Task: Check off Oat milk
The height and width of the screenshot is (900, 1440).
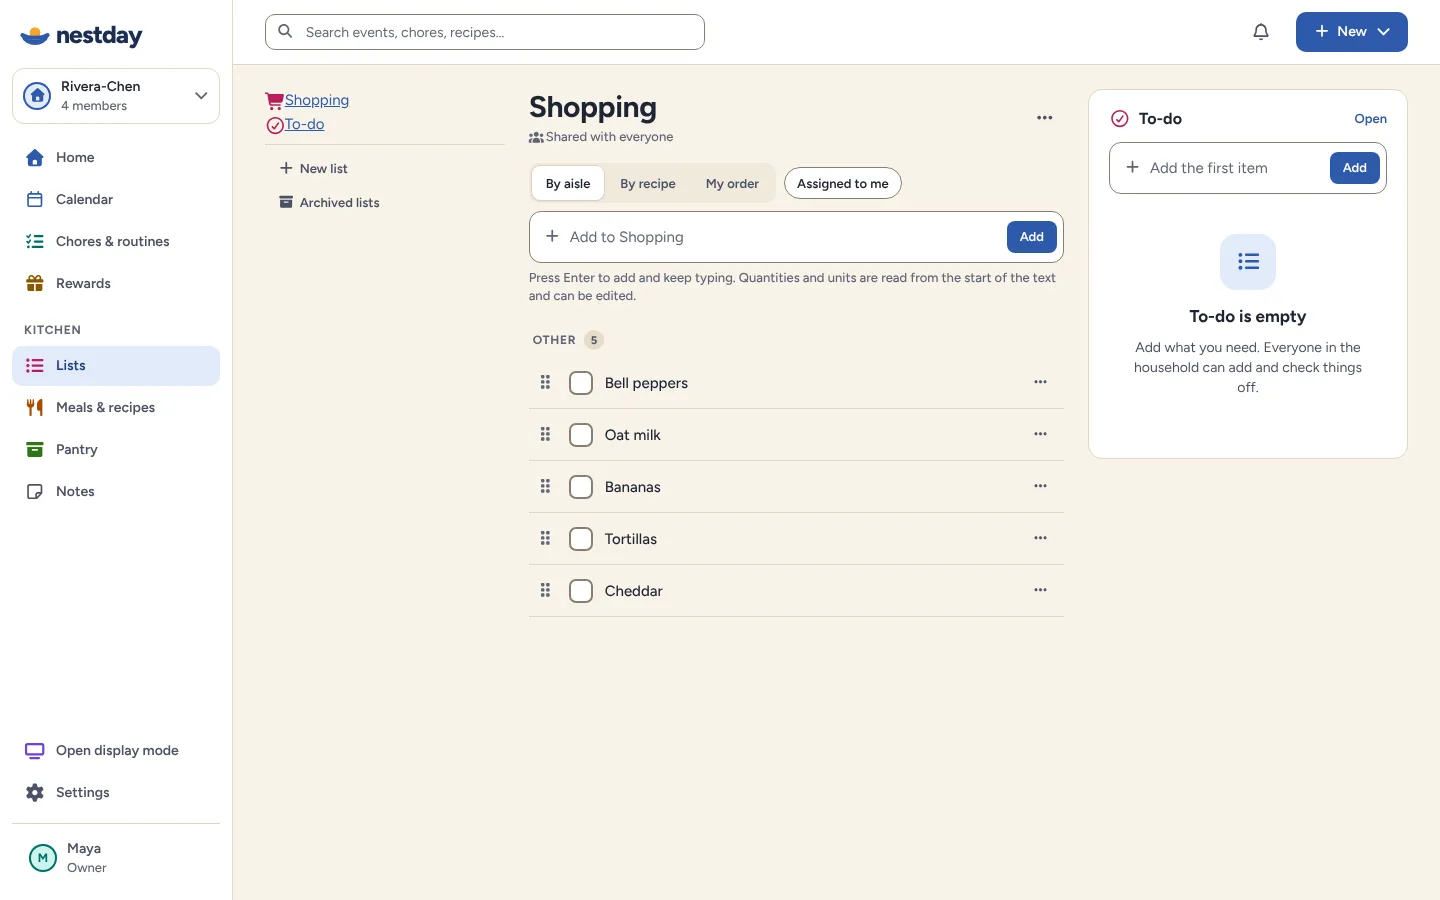Action: pos(581,435)
